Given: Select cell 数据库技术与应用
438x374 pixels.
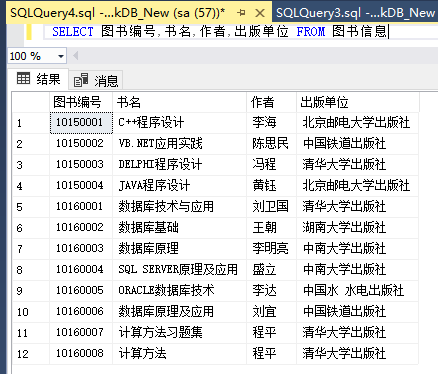Looking at the screenshot, I should point(180,207).
